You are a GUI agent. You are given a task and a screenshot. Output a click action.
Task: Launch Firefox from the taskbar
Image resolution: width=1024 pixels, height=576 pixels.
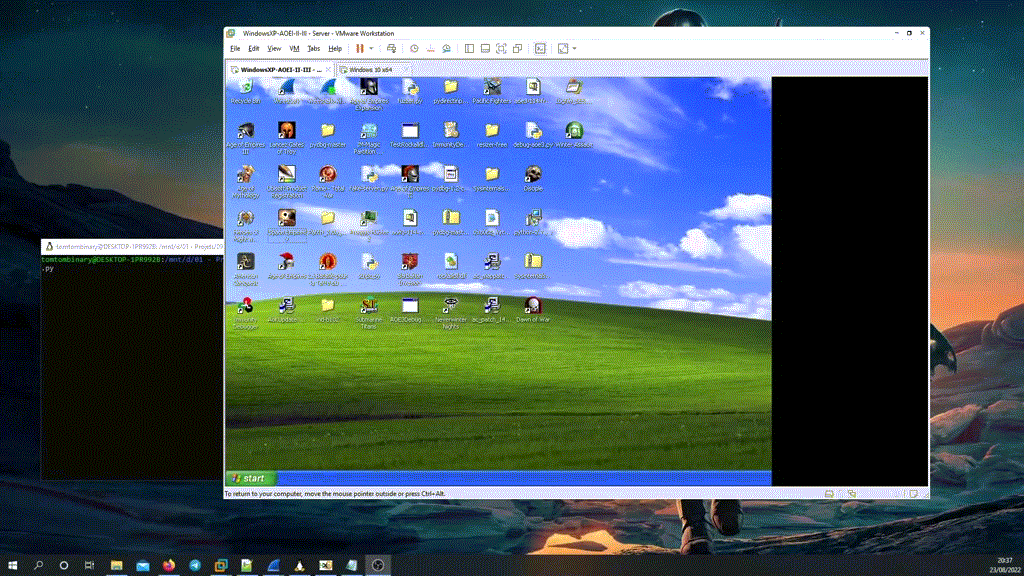(x=169, y=565)
